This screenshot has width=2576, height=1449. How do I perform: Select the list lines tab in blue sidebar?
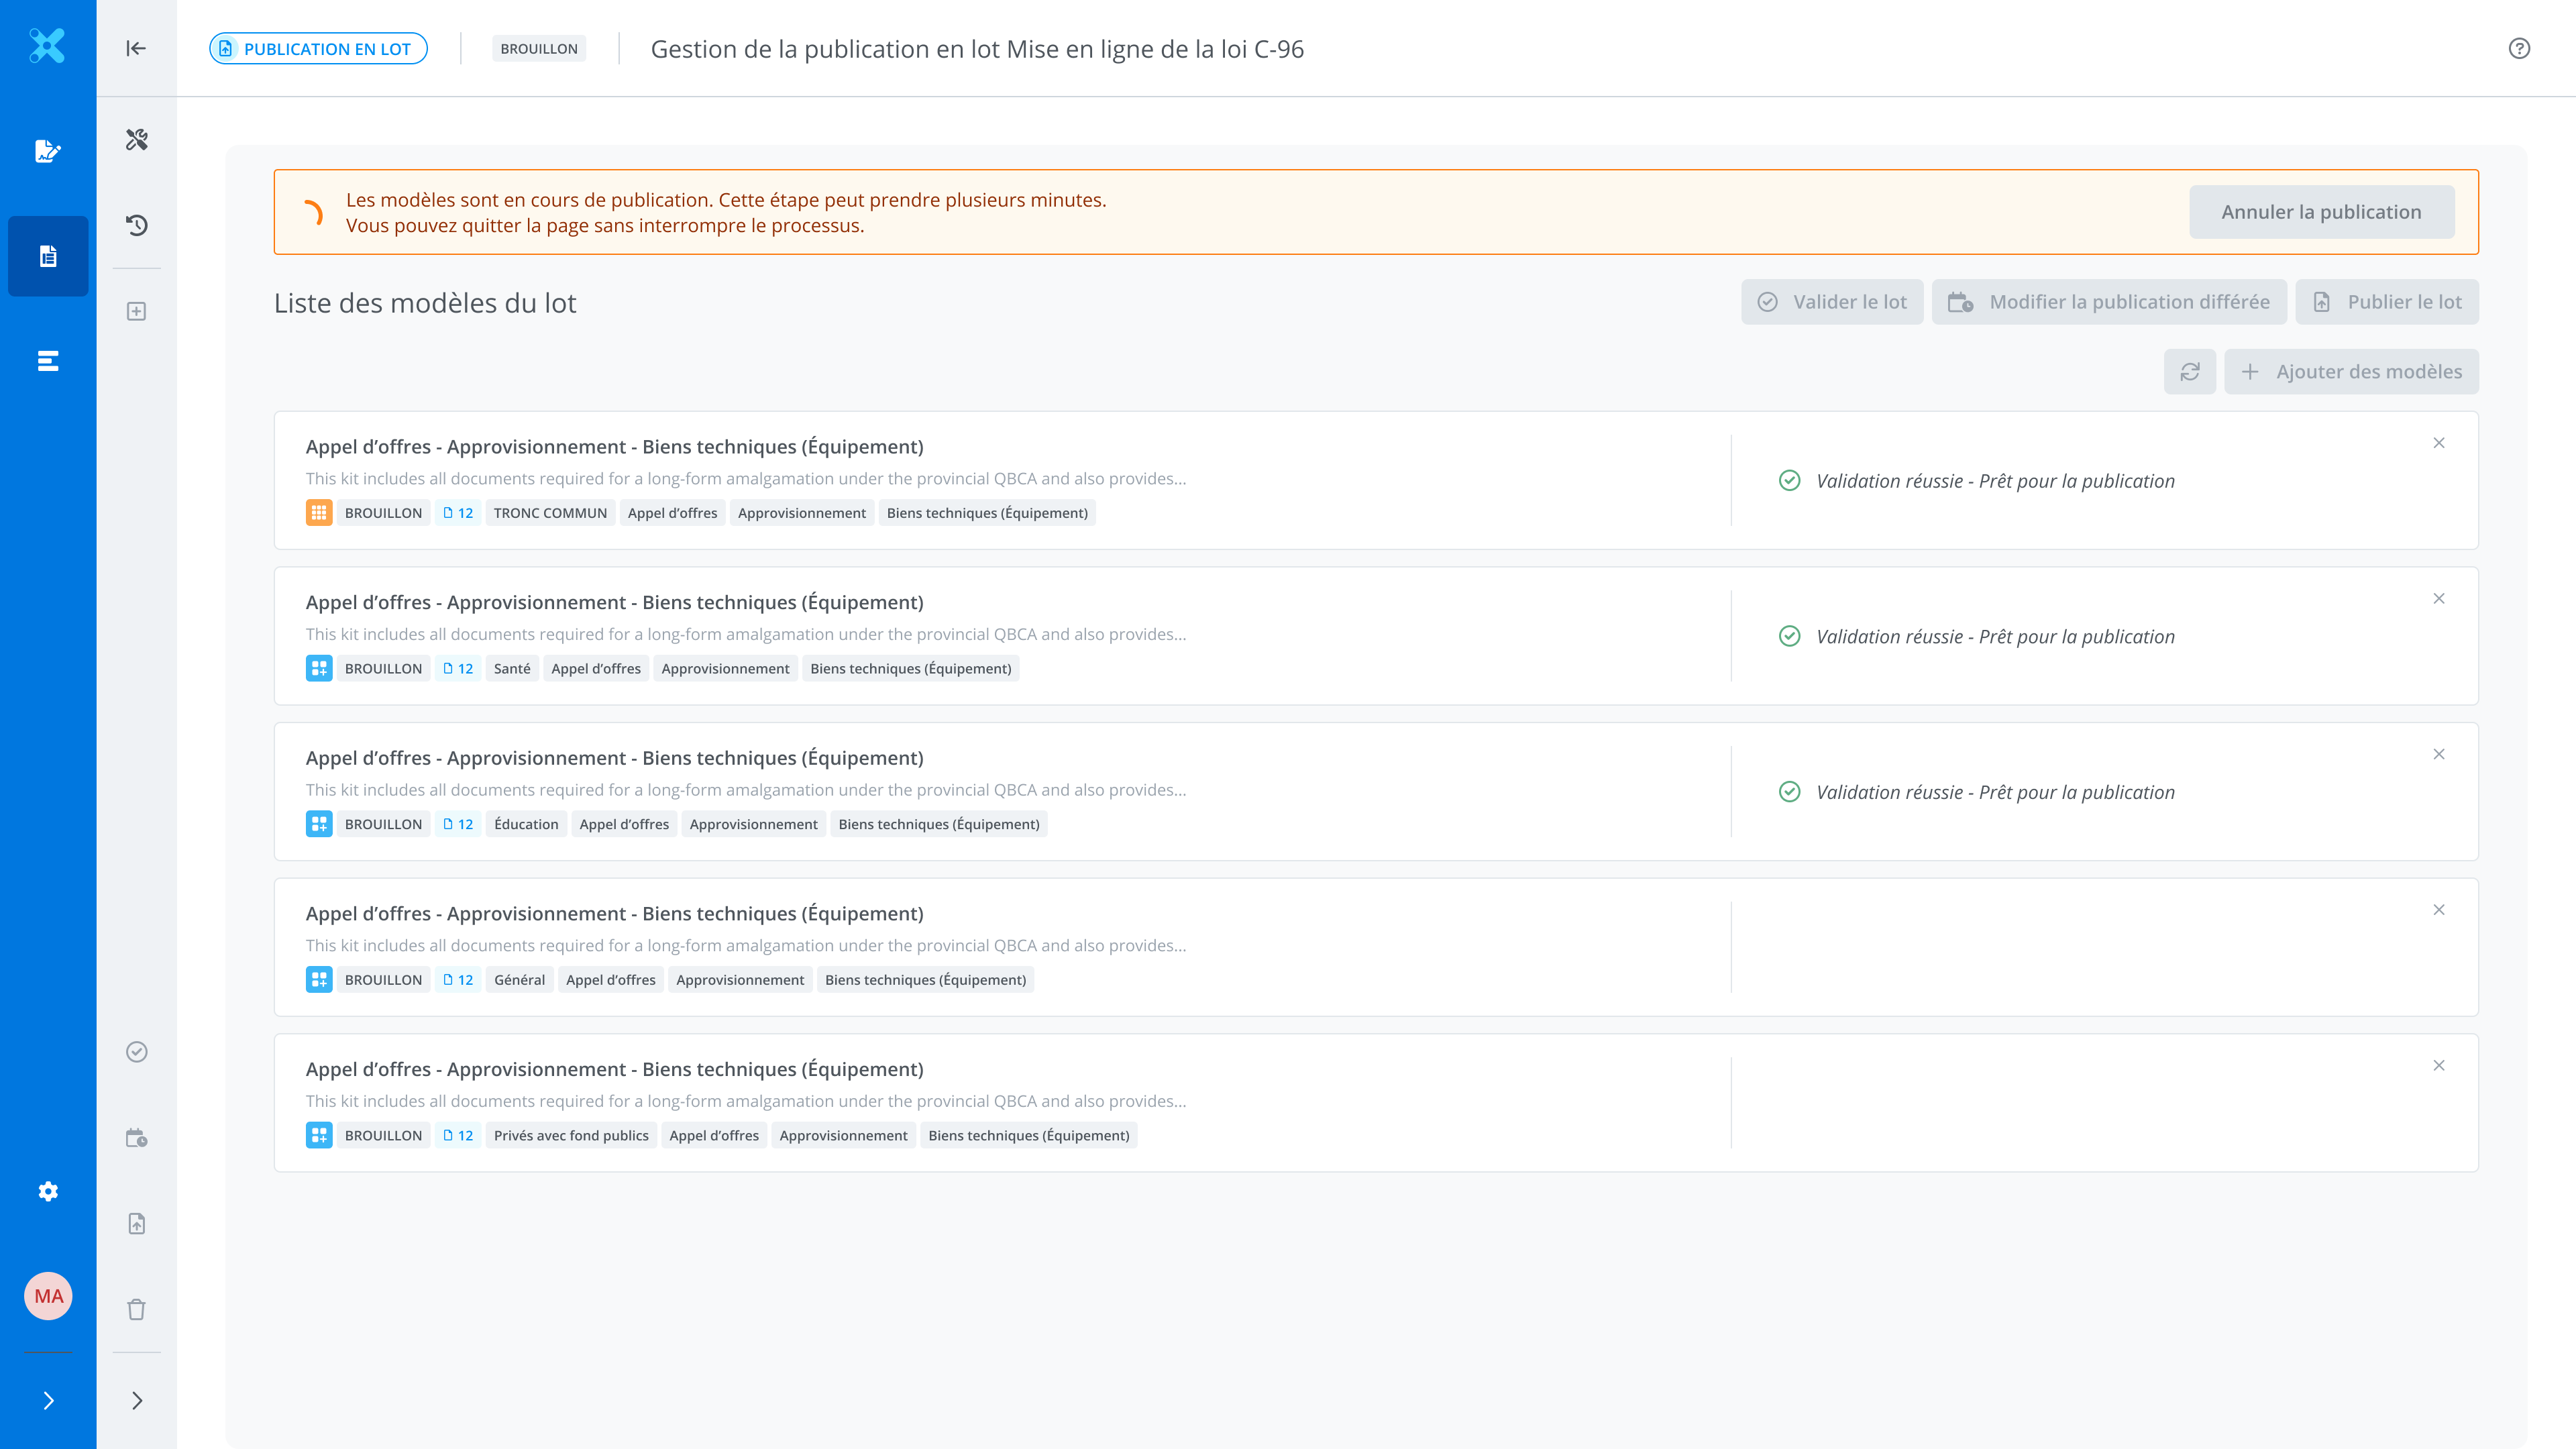coord(48,361)
